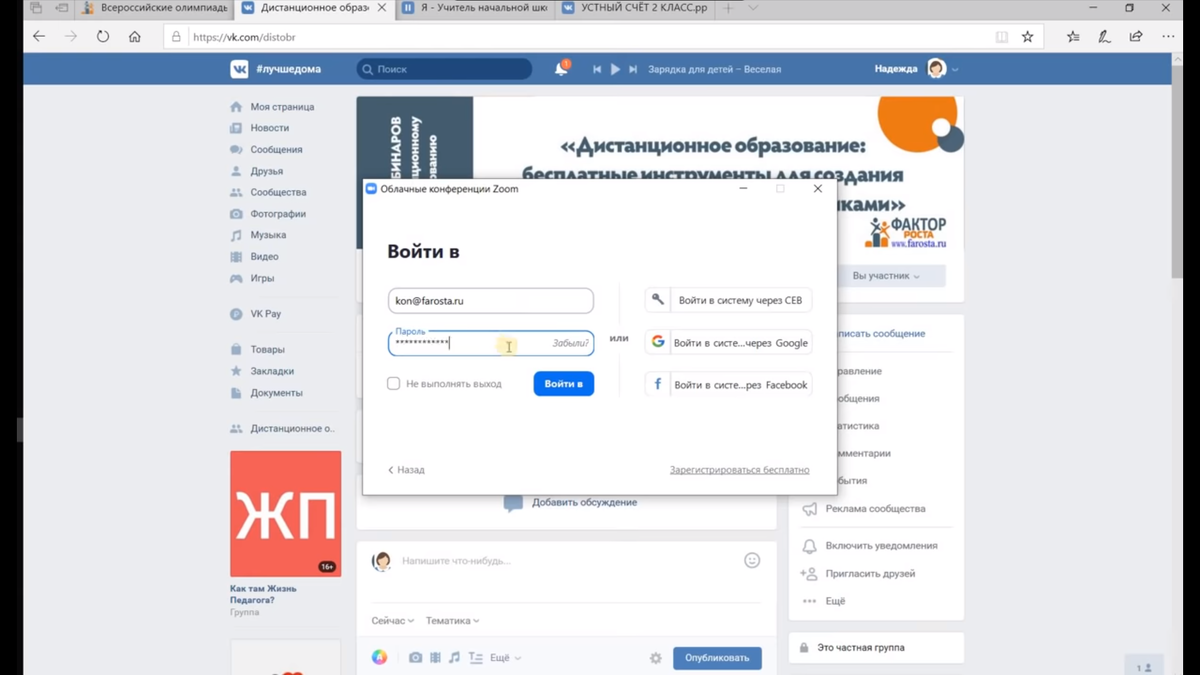
Task: Go to browser Home page
Action: click(135, 37)
